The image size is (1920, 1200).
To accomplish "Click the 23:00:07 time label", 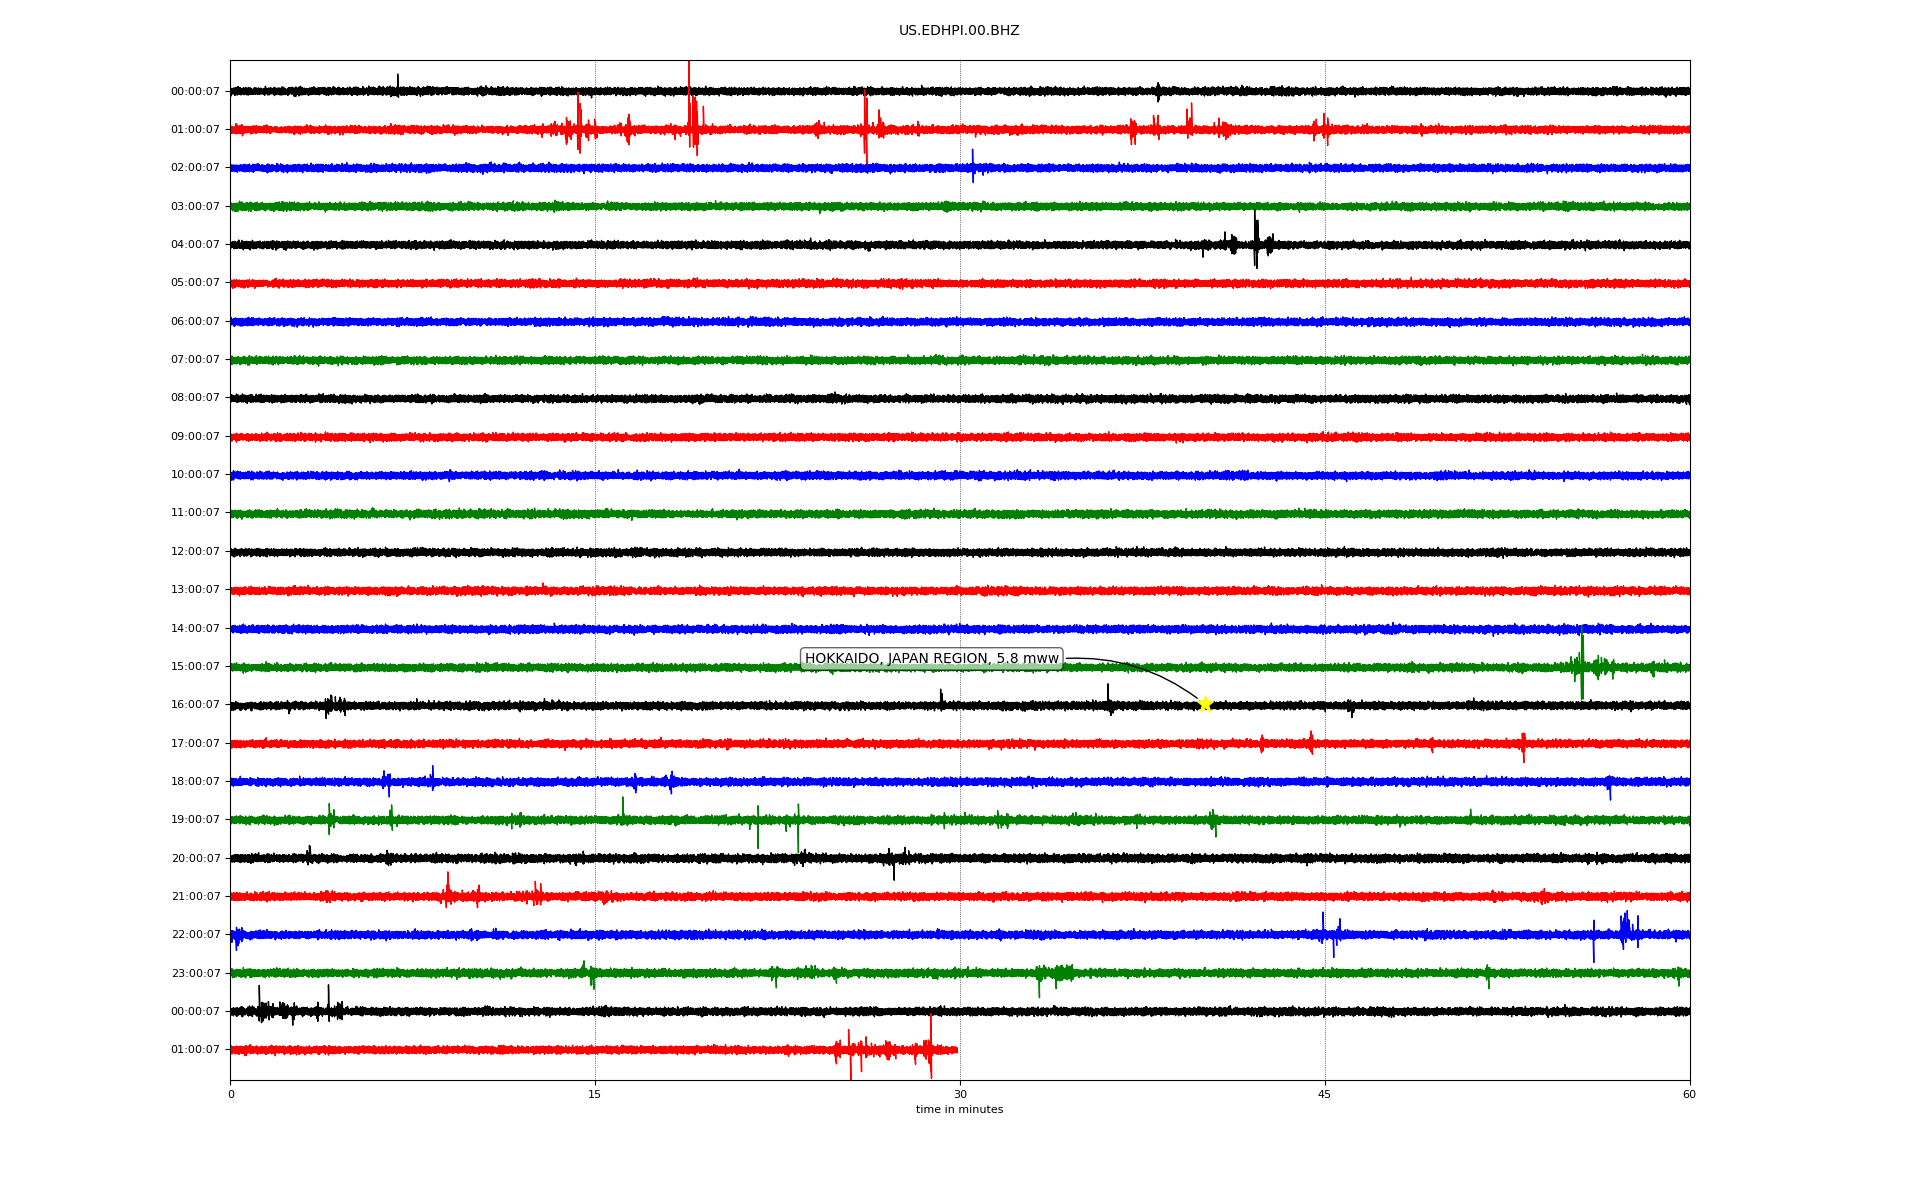I will (195, 973).
